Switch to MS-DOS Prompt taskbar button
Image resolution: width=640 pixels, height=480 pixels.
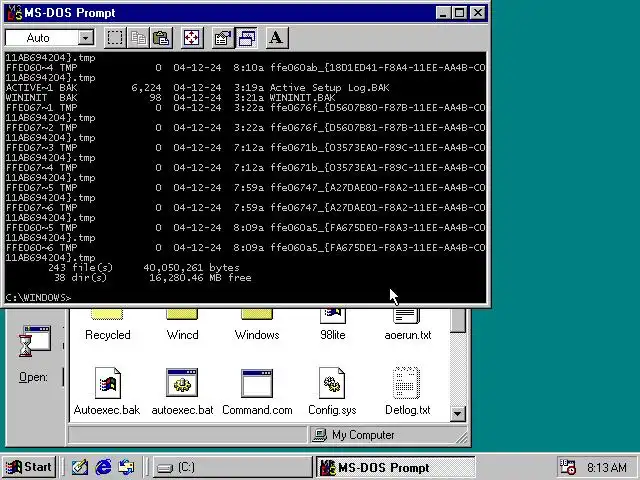pos(396,467)
